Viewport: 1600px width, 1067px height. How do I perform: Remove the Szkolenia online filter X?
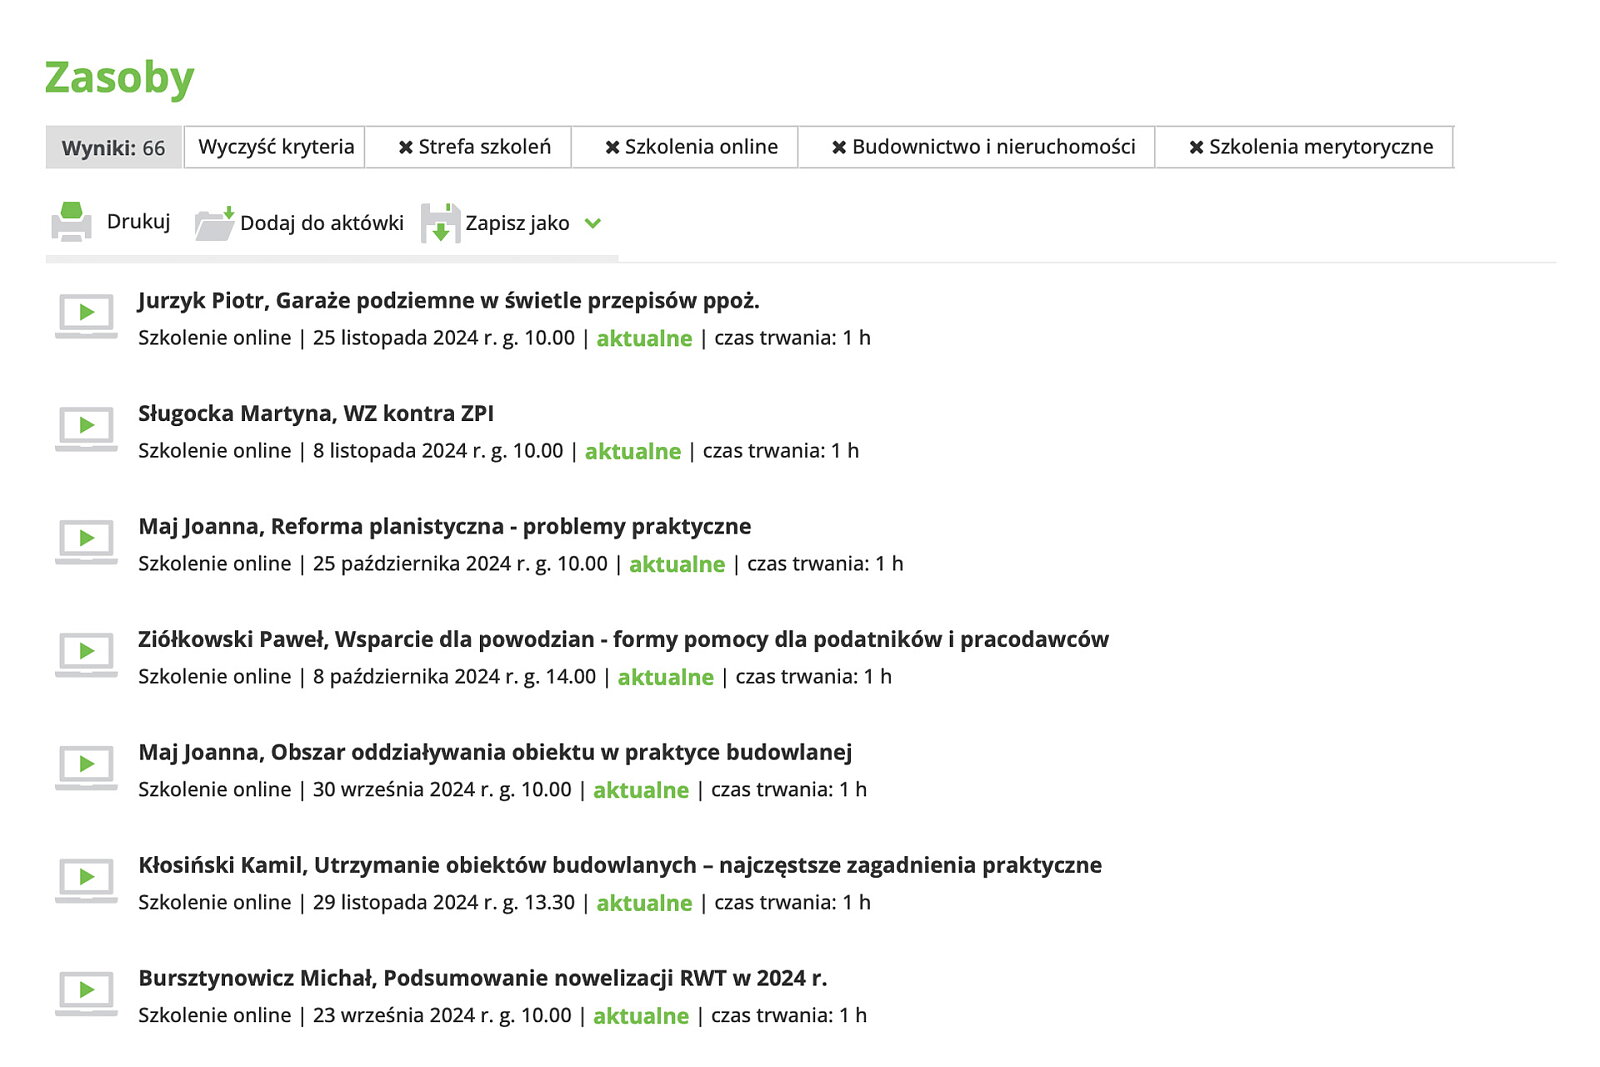(x=612, y=148)
